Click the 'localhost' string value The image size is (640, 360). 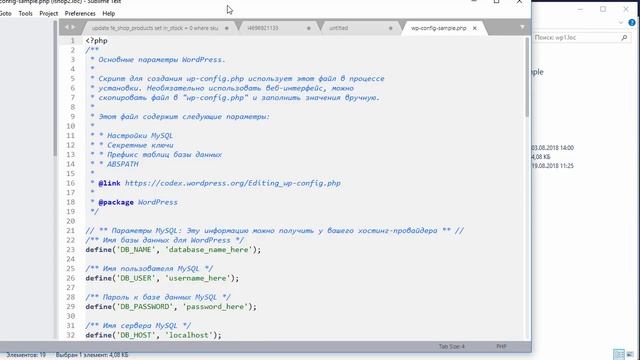pyautogui.click(x=189, y=335)
